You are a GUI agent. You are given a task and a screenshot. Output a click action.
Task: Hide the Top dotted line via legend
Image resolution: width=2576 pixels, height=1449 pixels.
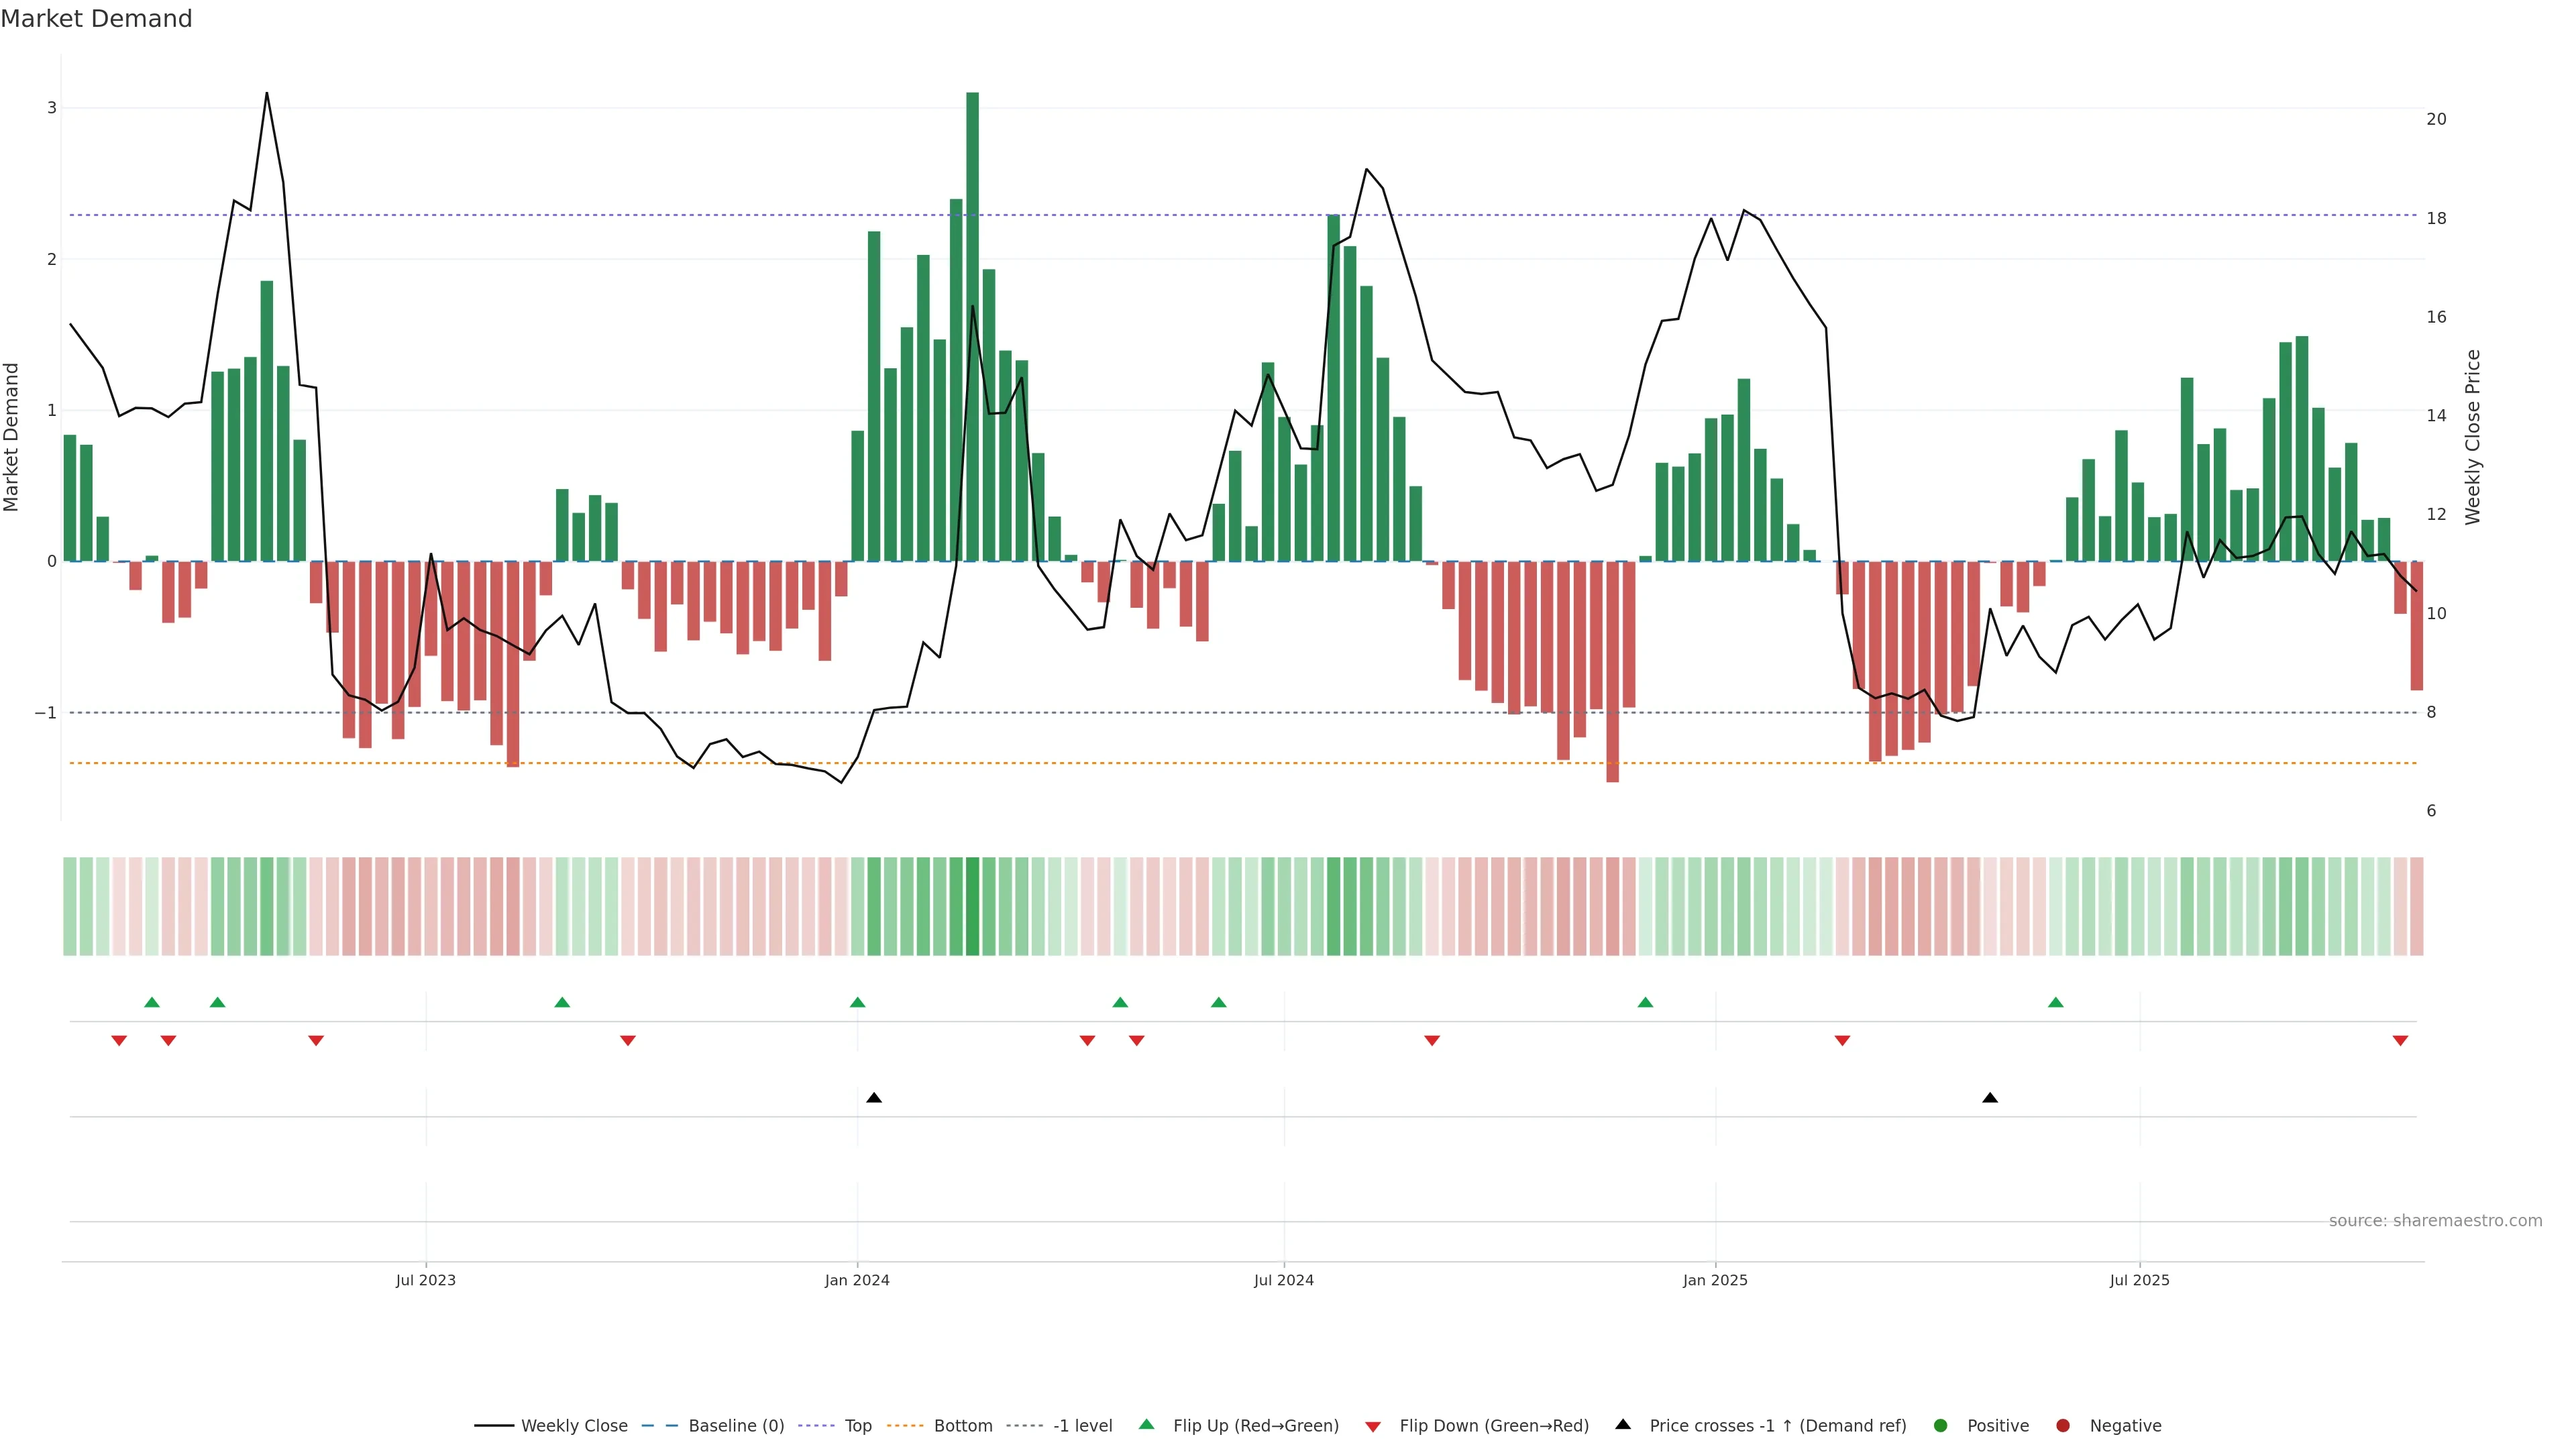[857, 1425]
